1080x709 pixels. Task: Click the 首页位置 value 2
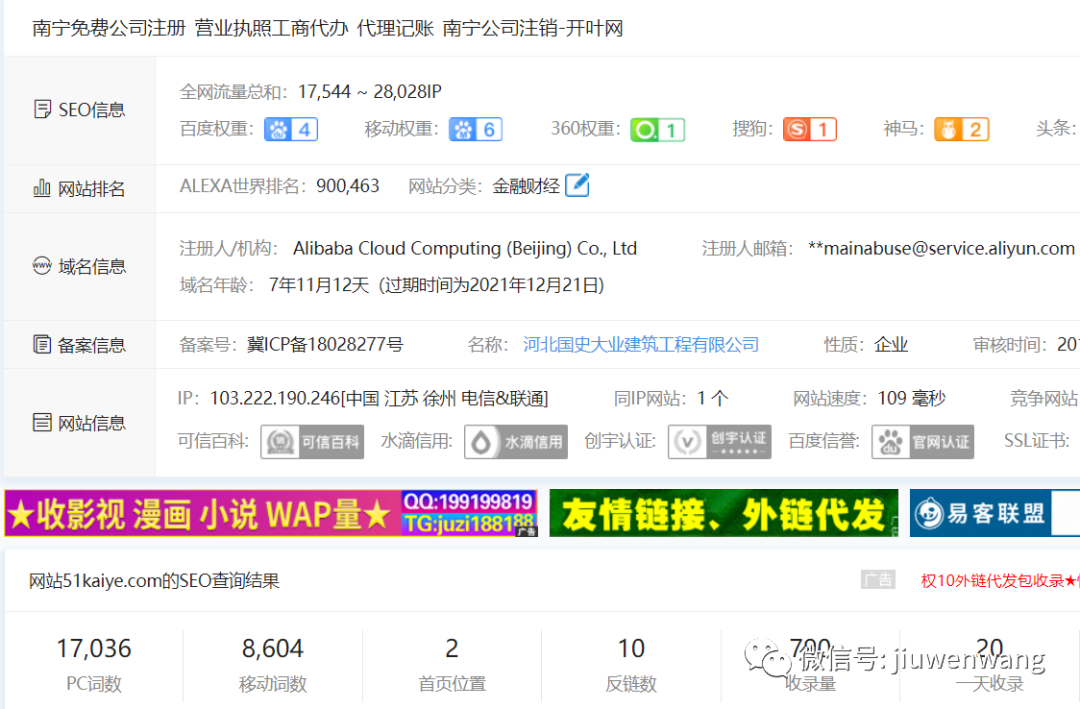coord(452,648)
